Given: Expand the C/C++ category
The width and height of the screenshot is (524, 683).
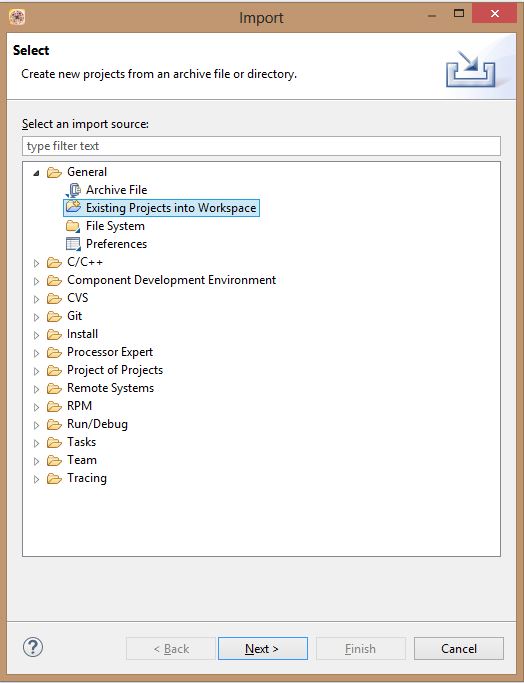Looking at the screenshot, I should [37, 263].
